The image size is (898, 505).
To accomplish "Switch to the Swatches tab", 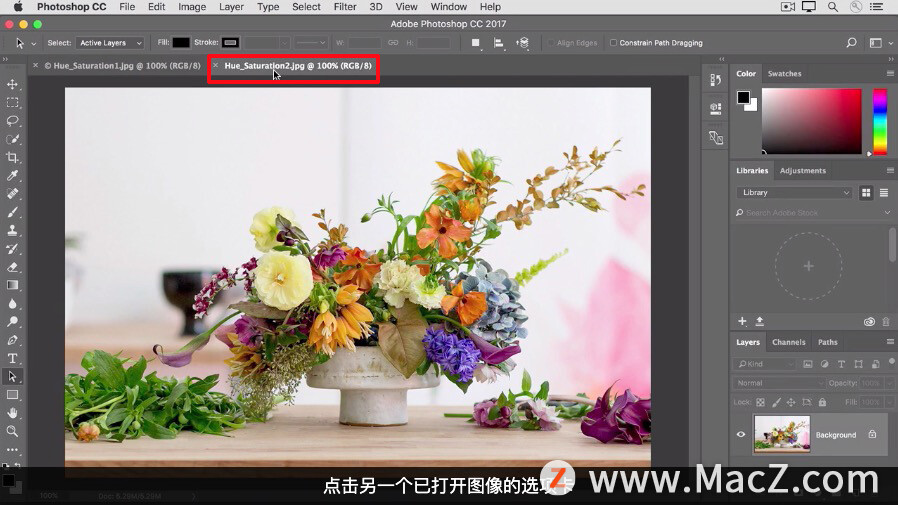I will point(785,74).
